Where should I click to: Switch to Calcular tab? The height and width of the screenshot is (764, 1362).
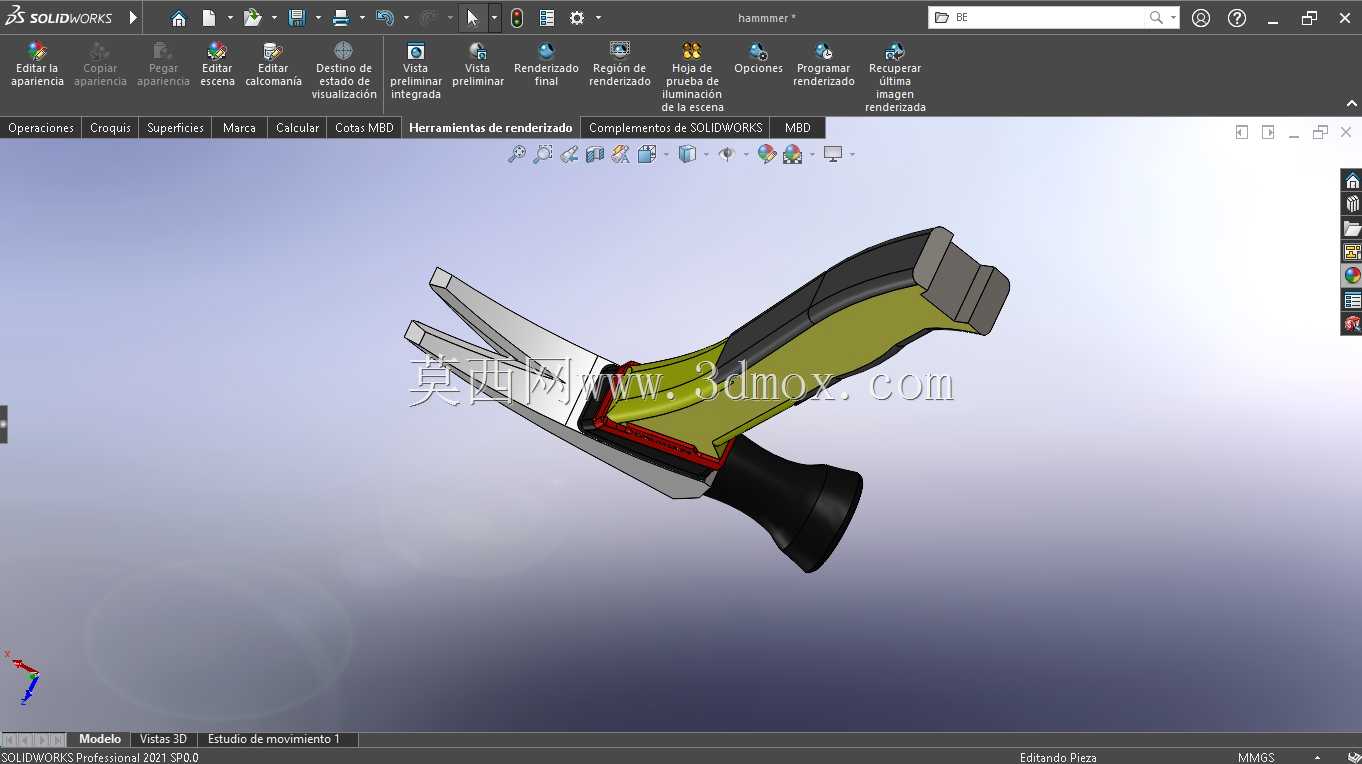(297, 128)
